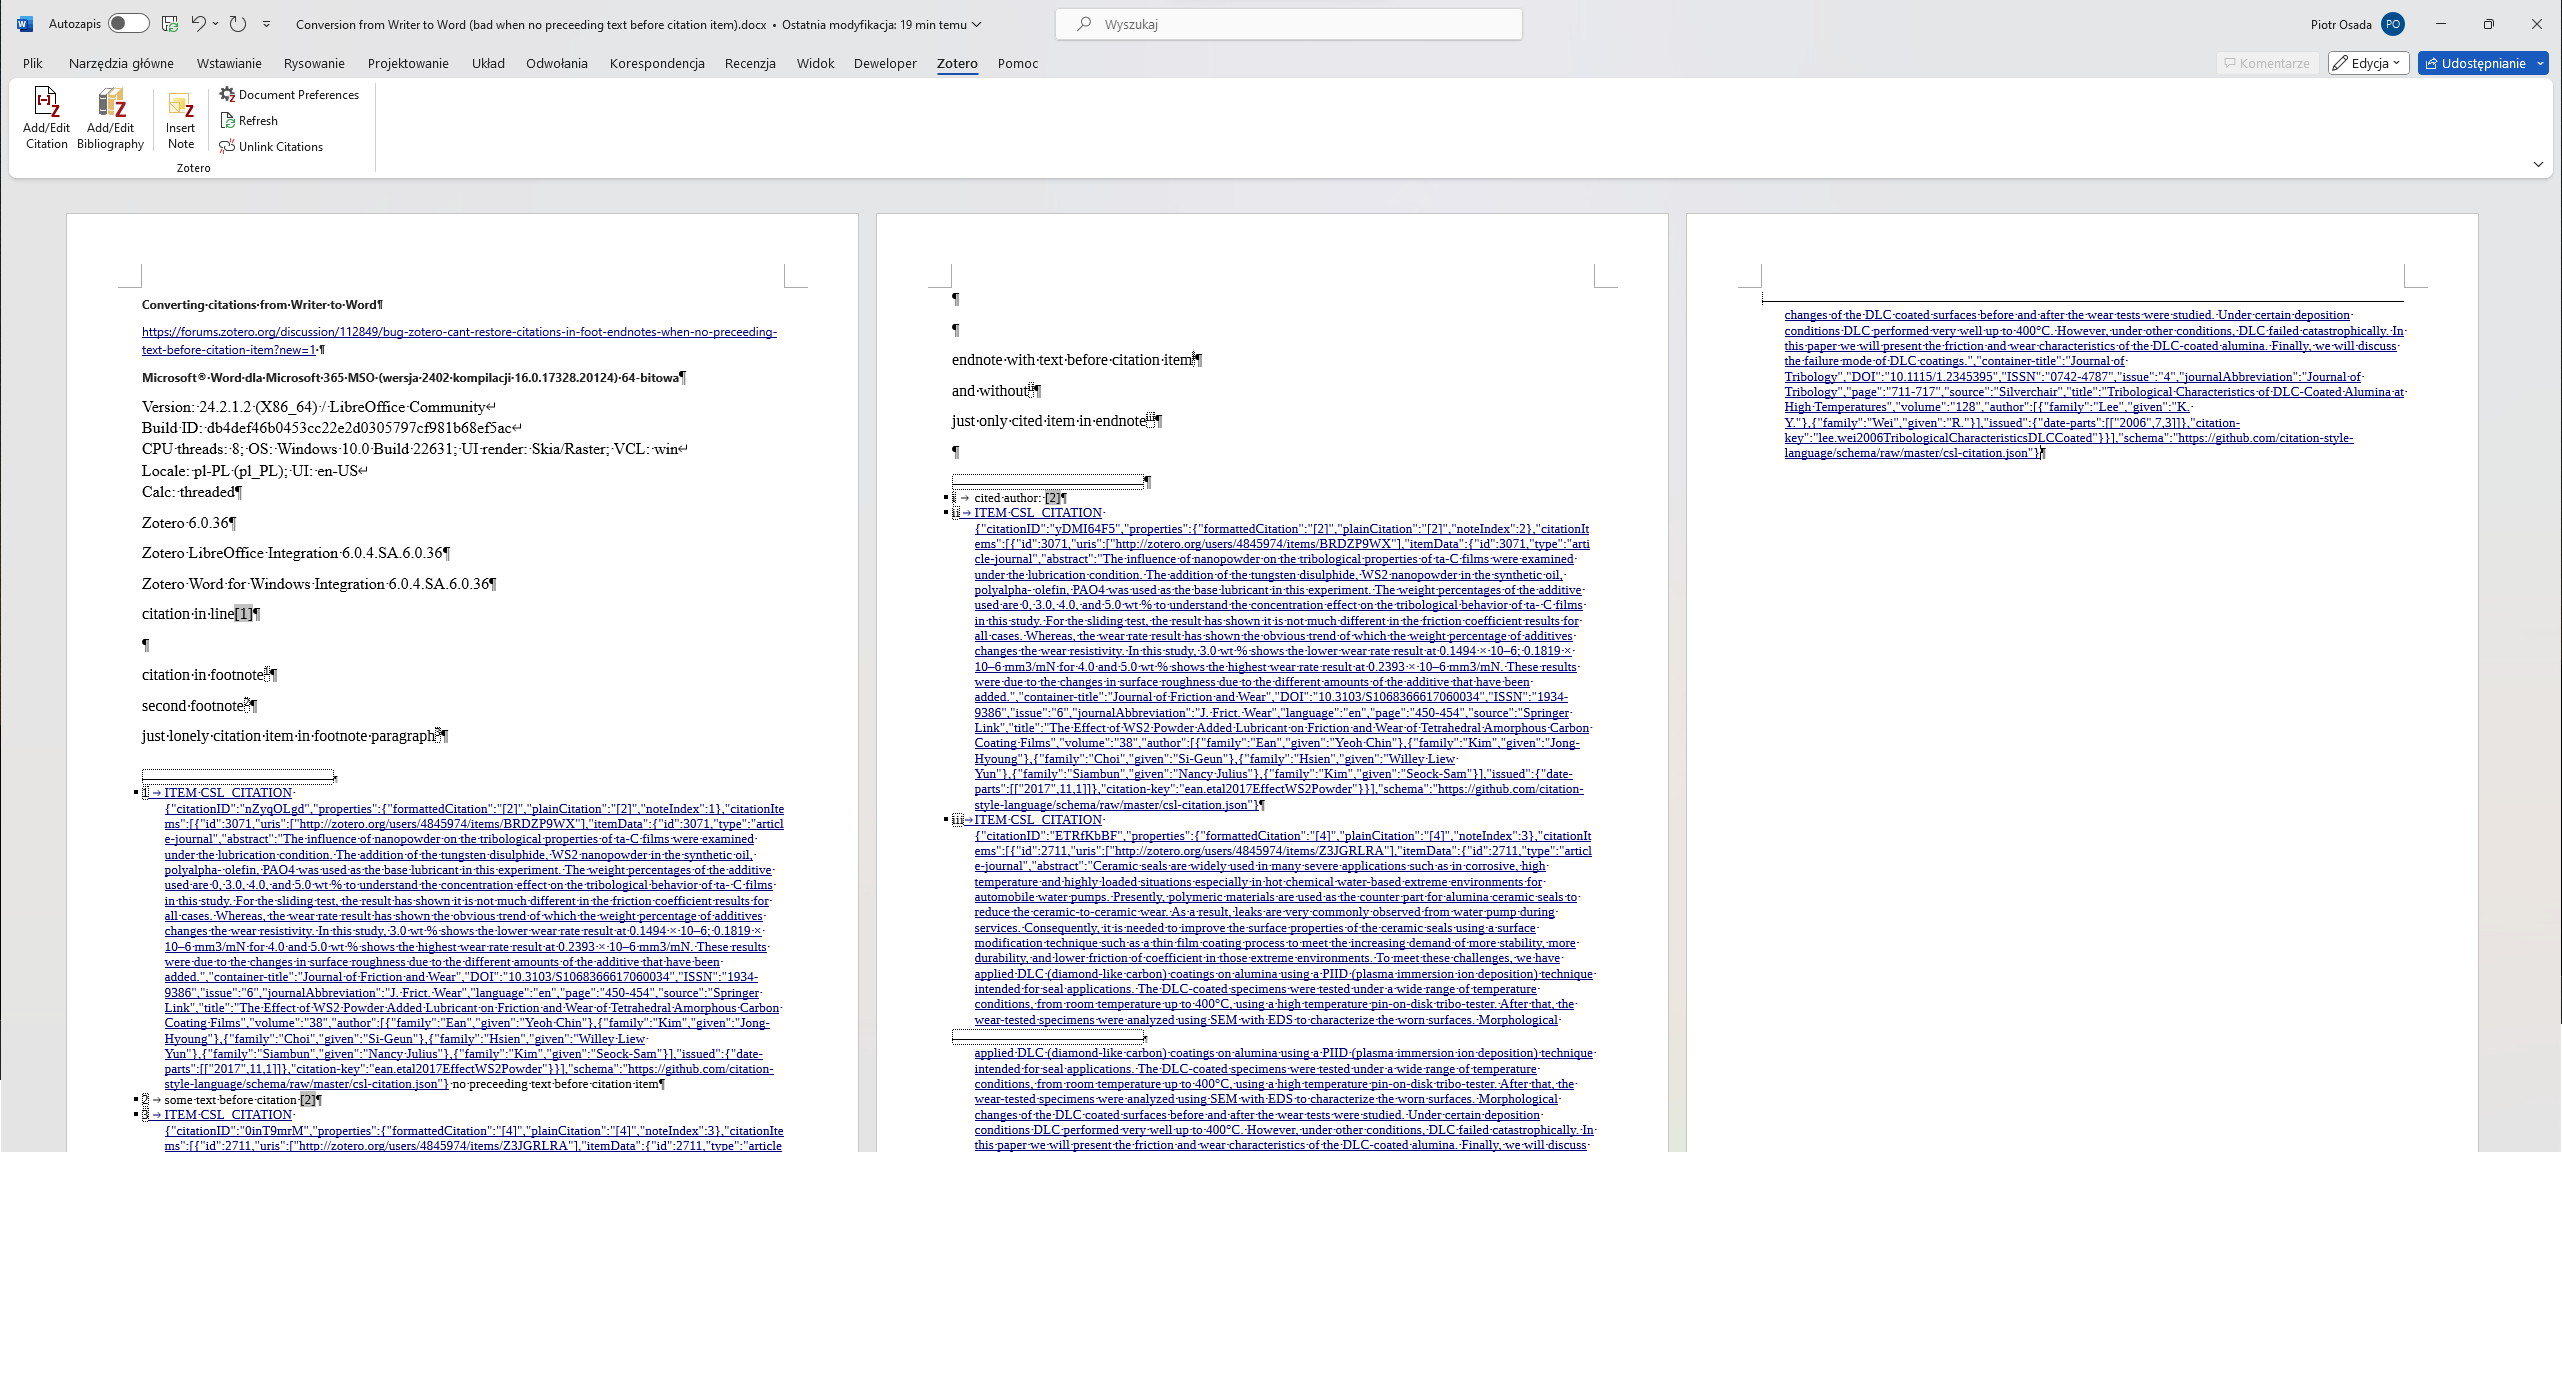The height and width of the screenshot is (1393, 2562).
Task: Click the Add/Edit Bibliography icon
Action: tap(110, 118)
